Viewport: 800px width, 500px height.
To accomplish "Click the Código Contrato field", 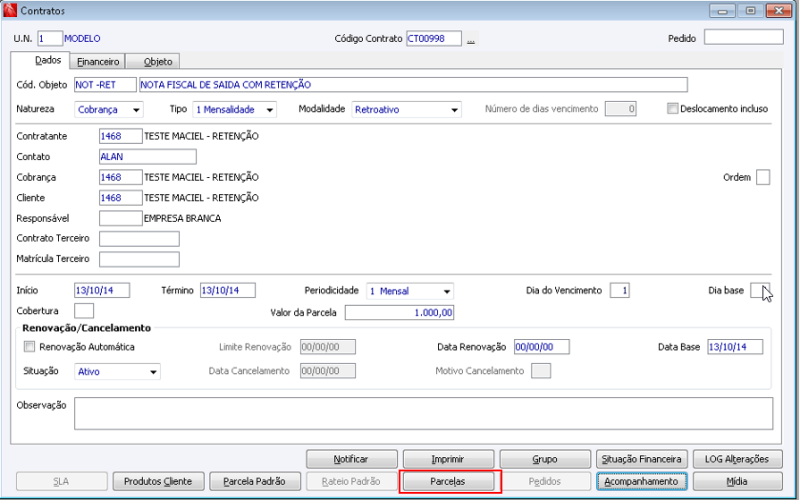I will click(434, 39).
